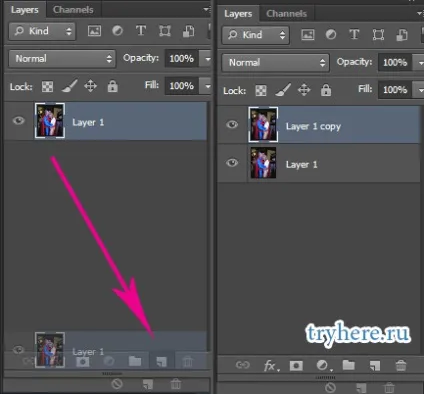Click Opacity 100% field in single-layer panel
Image resolution: width=424 pixels, height=394 pixels.
pyautogui.click(x=182, y=59)
